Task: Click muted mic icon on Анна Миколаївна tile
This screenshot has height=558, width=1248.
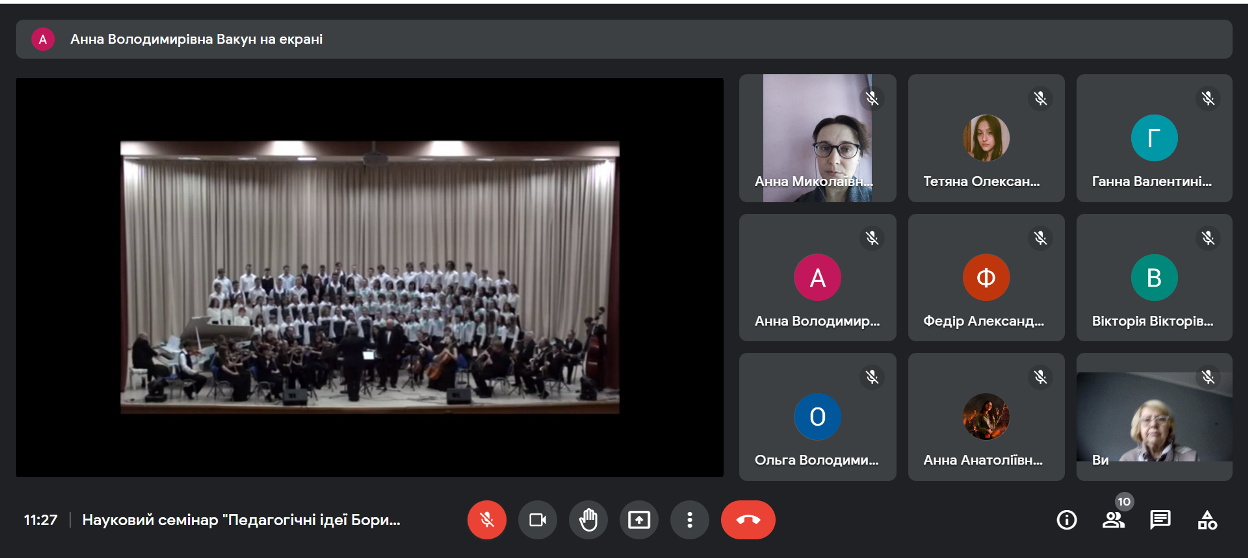Action: click(872, 98)
